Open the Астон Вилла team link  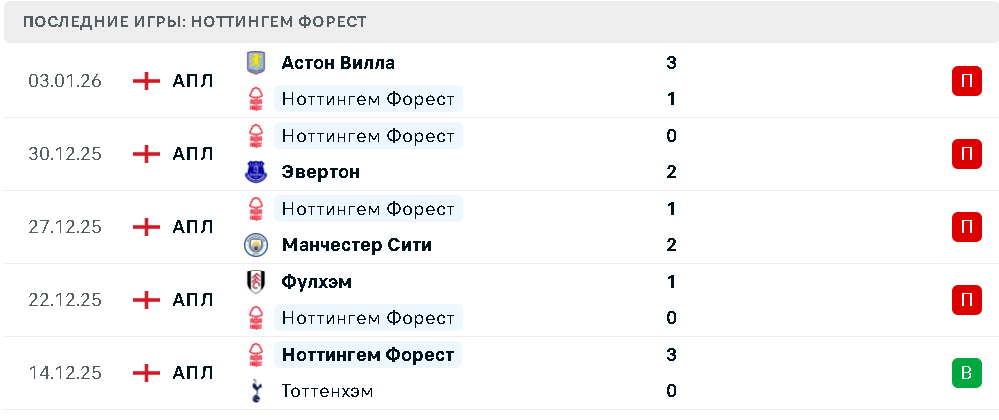coord(338,63)
